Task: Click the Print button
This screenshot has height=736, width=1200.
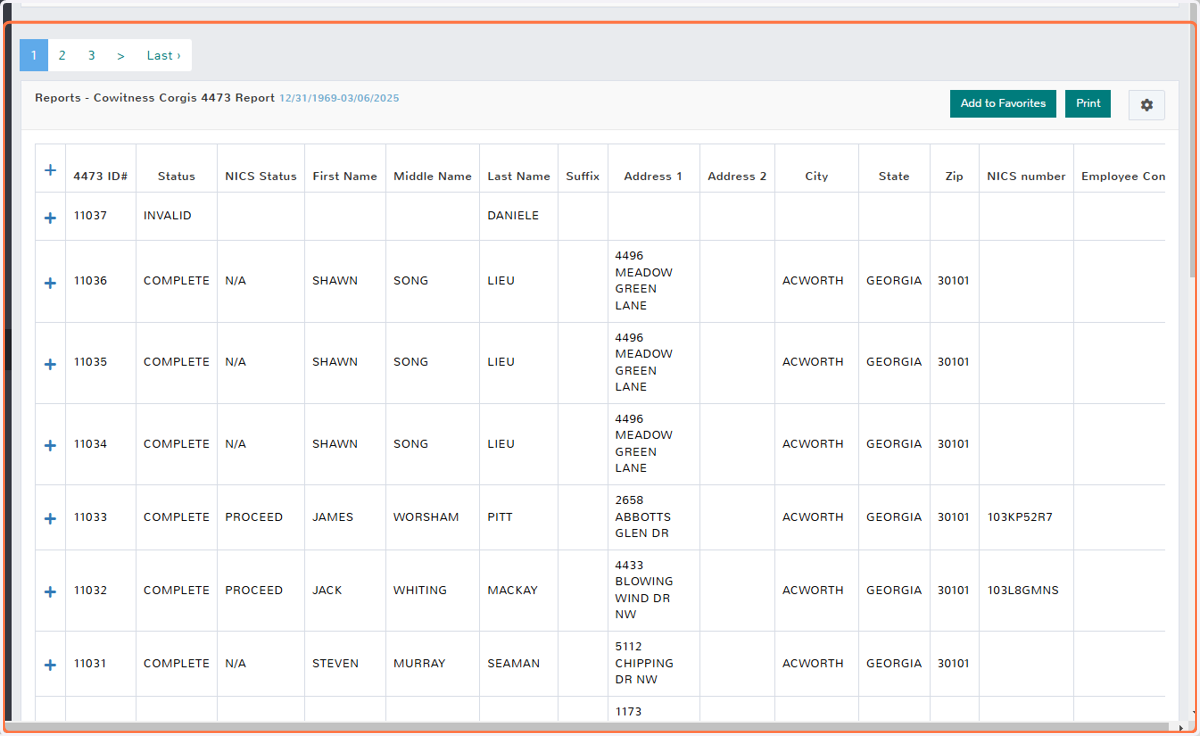Action: [1088, 103]
